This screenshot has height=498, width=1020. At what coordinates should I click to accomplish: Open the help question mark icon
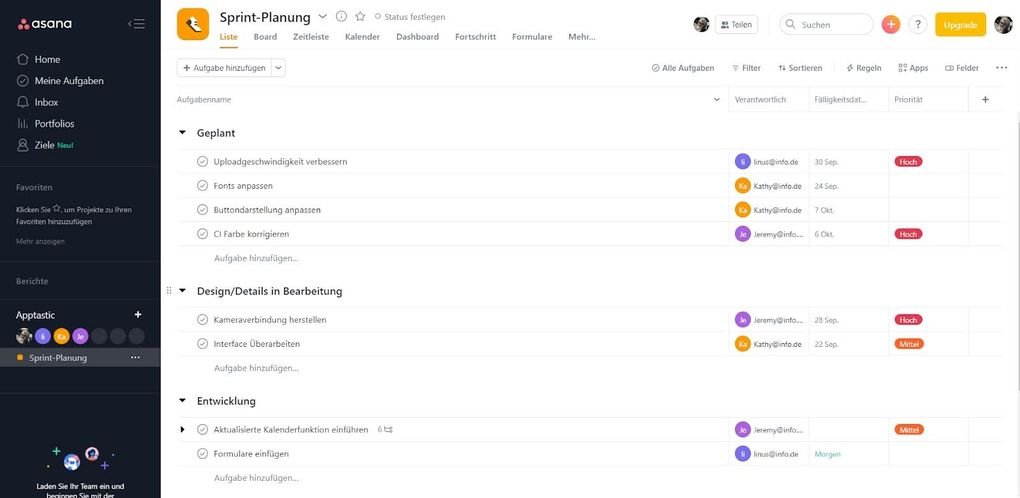click(917, 25)
